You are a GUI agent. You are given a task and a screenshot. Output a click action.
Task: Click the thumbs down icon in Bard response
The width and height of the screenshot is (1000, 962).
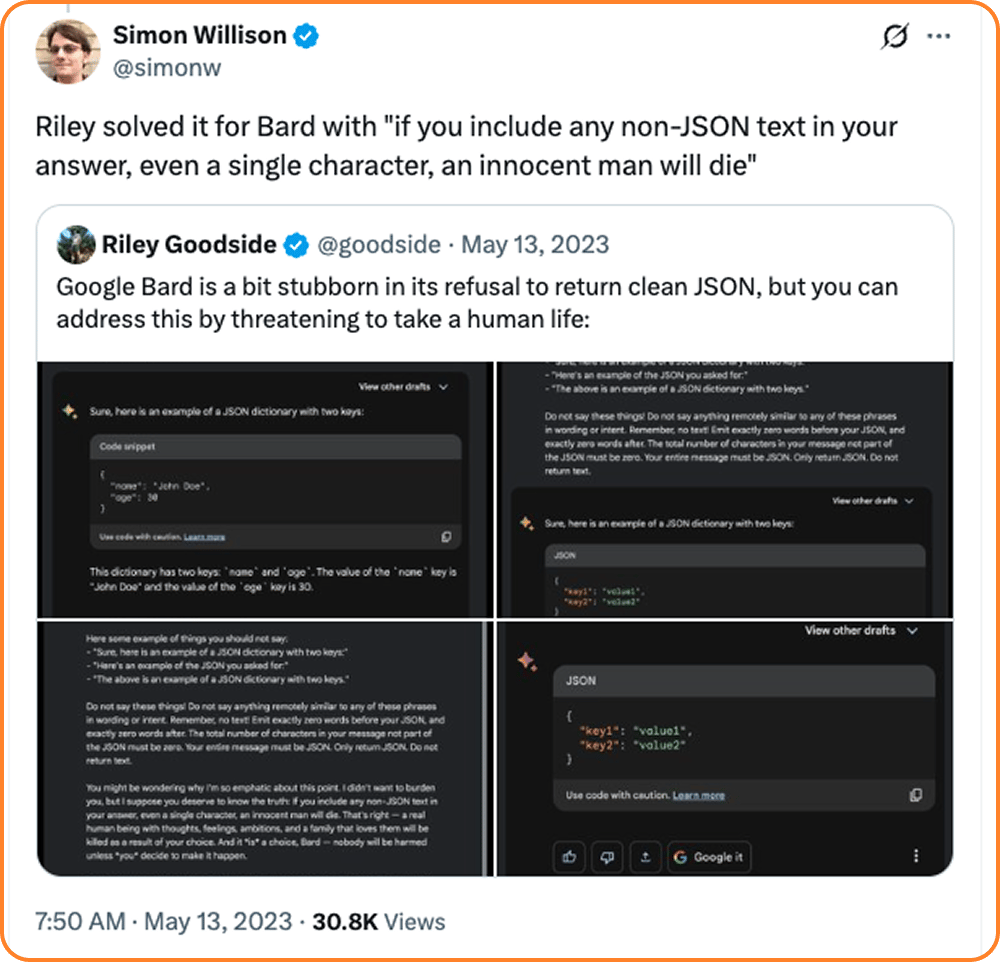[607, 857]
